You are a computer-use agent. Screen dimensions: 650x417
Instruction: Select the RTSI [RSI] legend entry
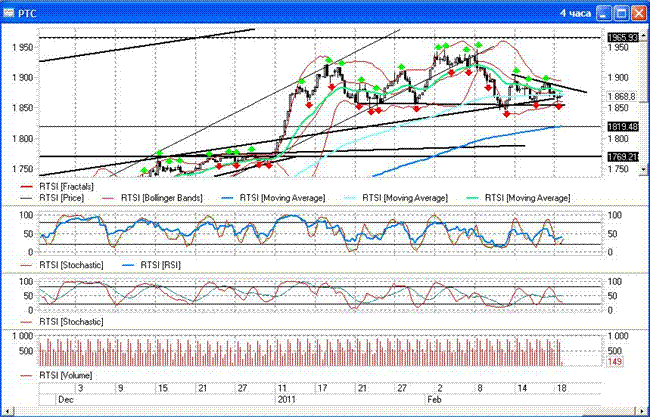[x=151, y=265]
